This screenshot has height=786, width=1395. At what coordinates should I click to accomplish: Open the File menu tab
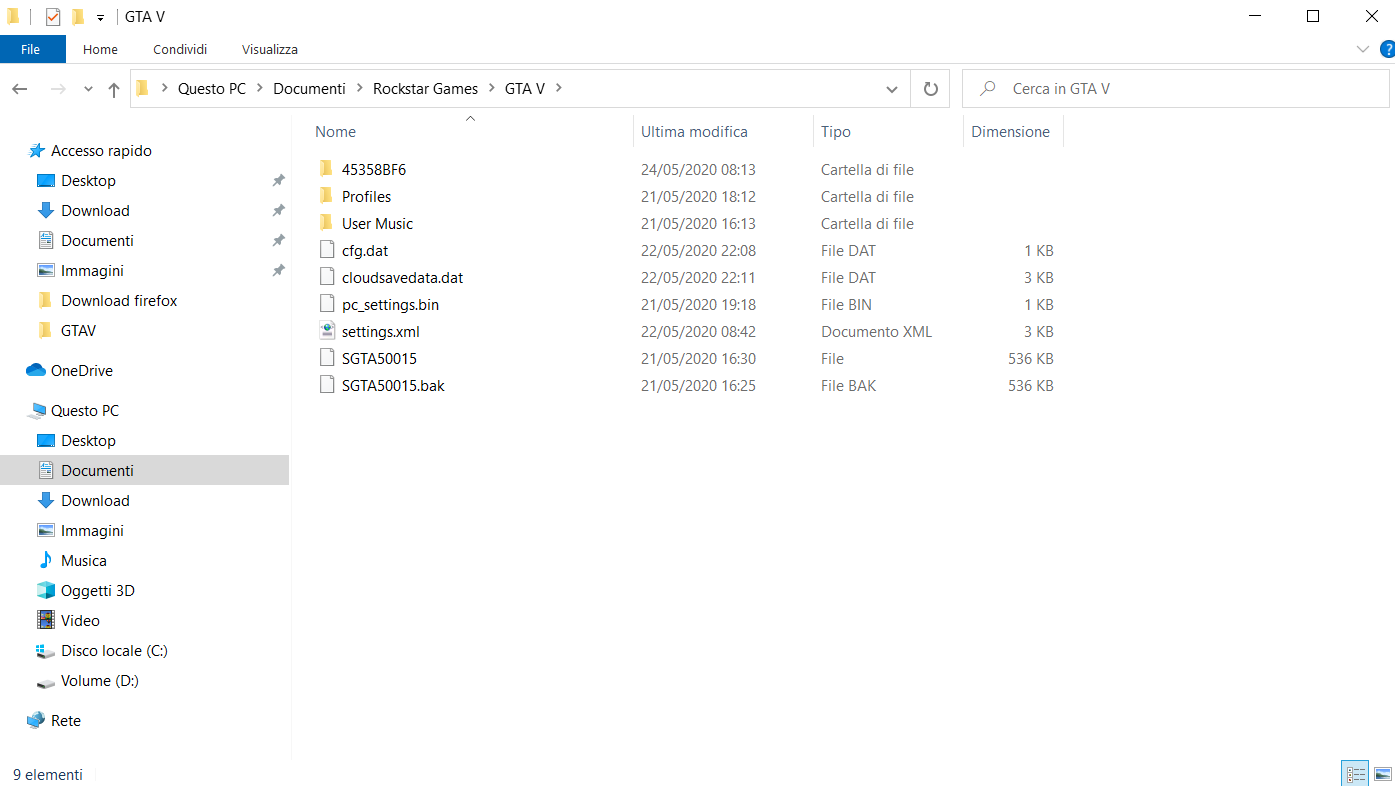pos(31,49)
